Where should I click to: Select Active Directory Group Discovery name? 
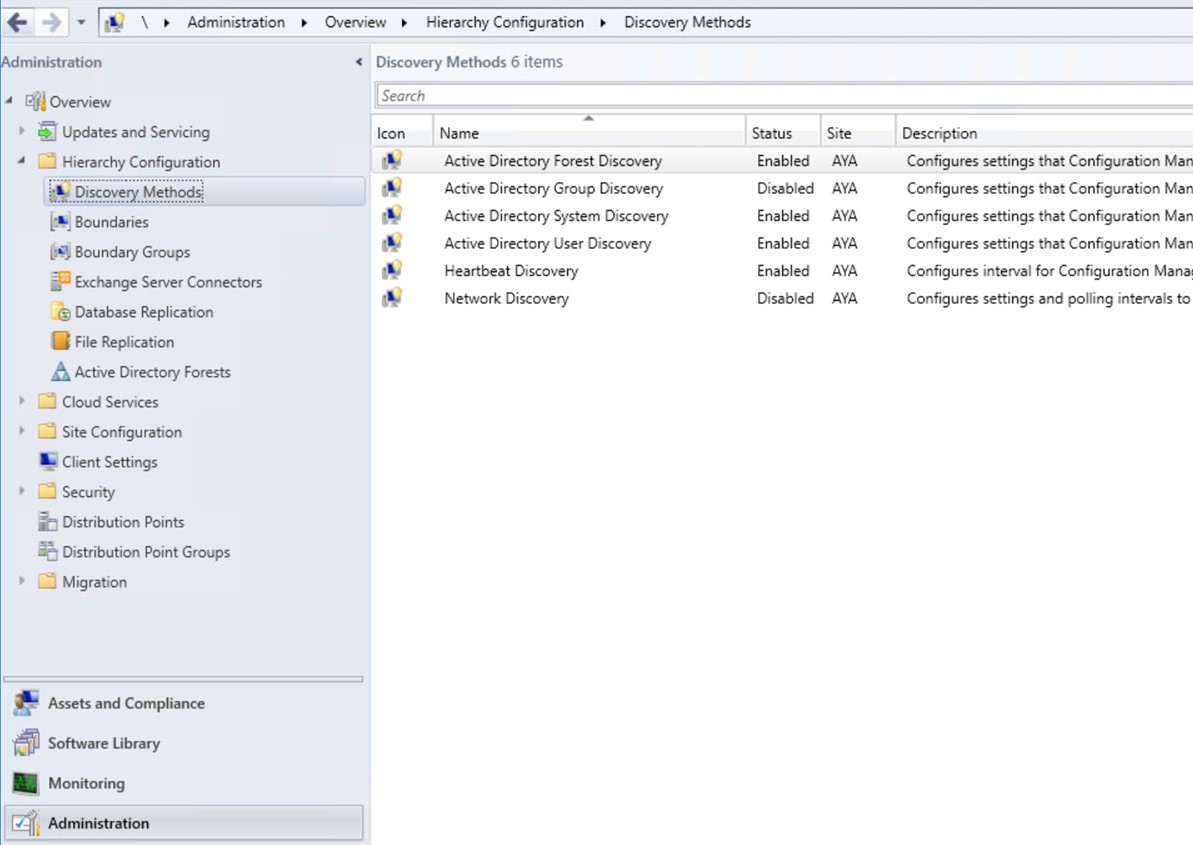[x=553, y=189]
